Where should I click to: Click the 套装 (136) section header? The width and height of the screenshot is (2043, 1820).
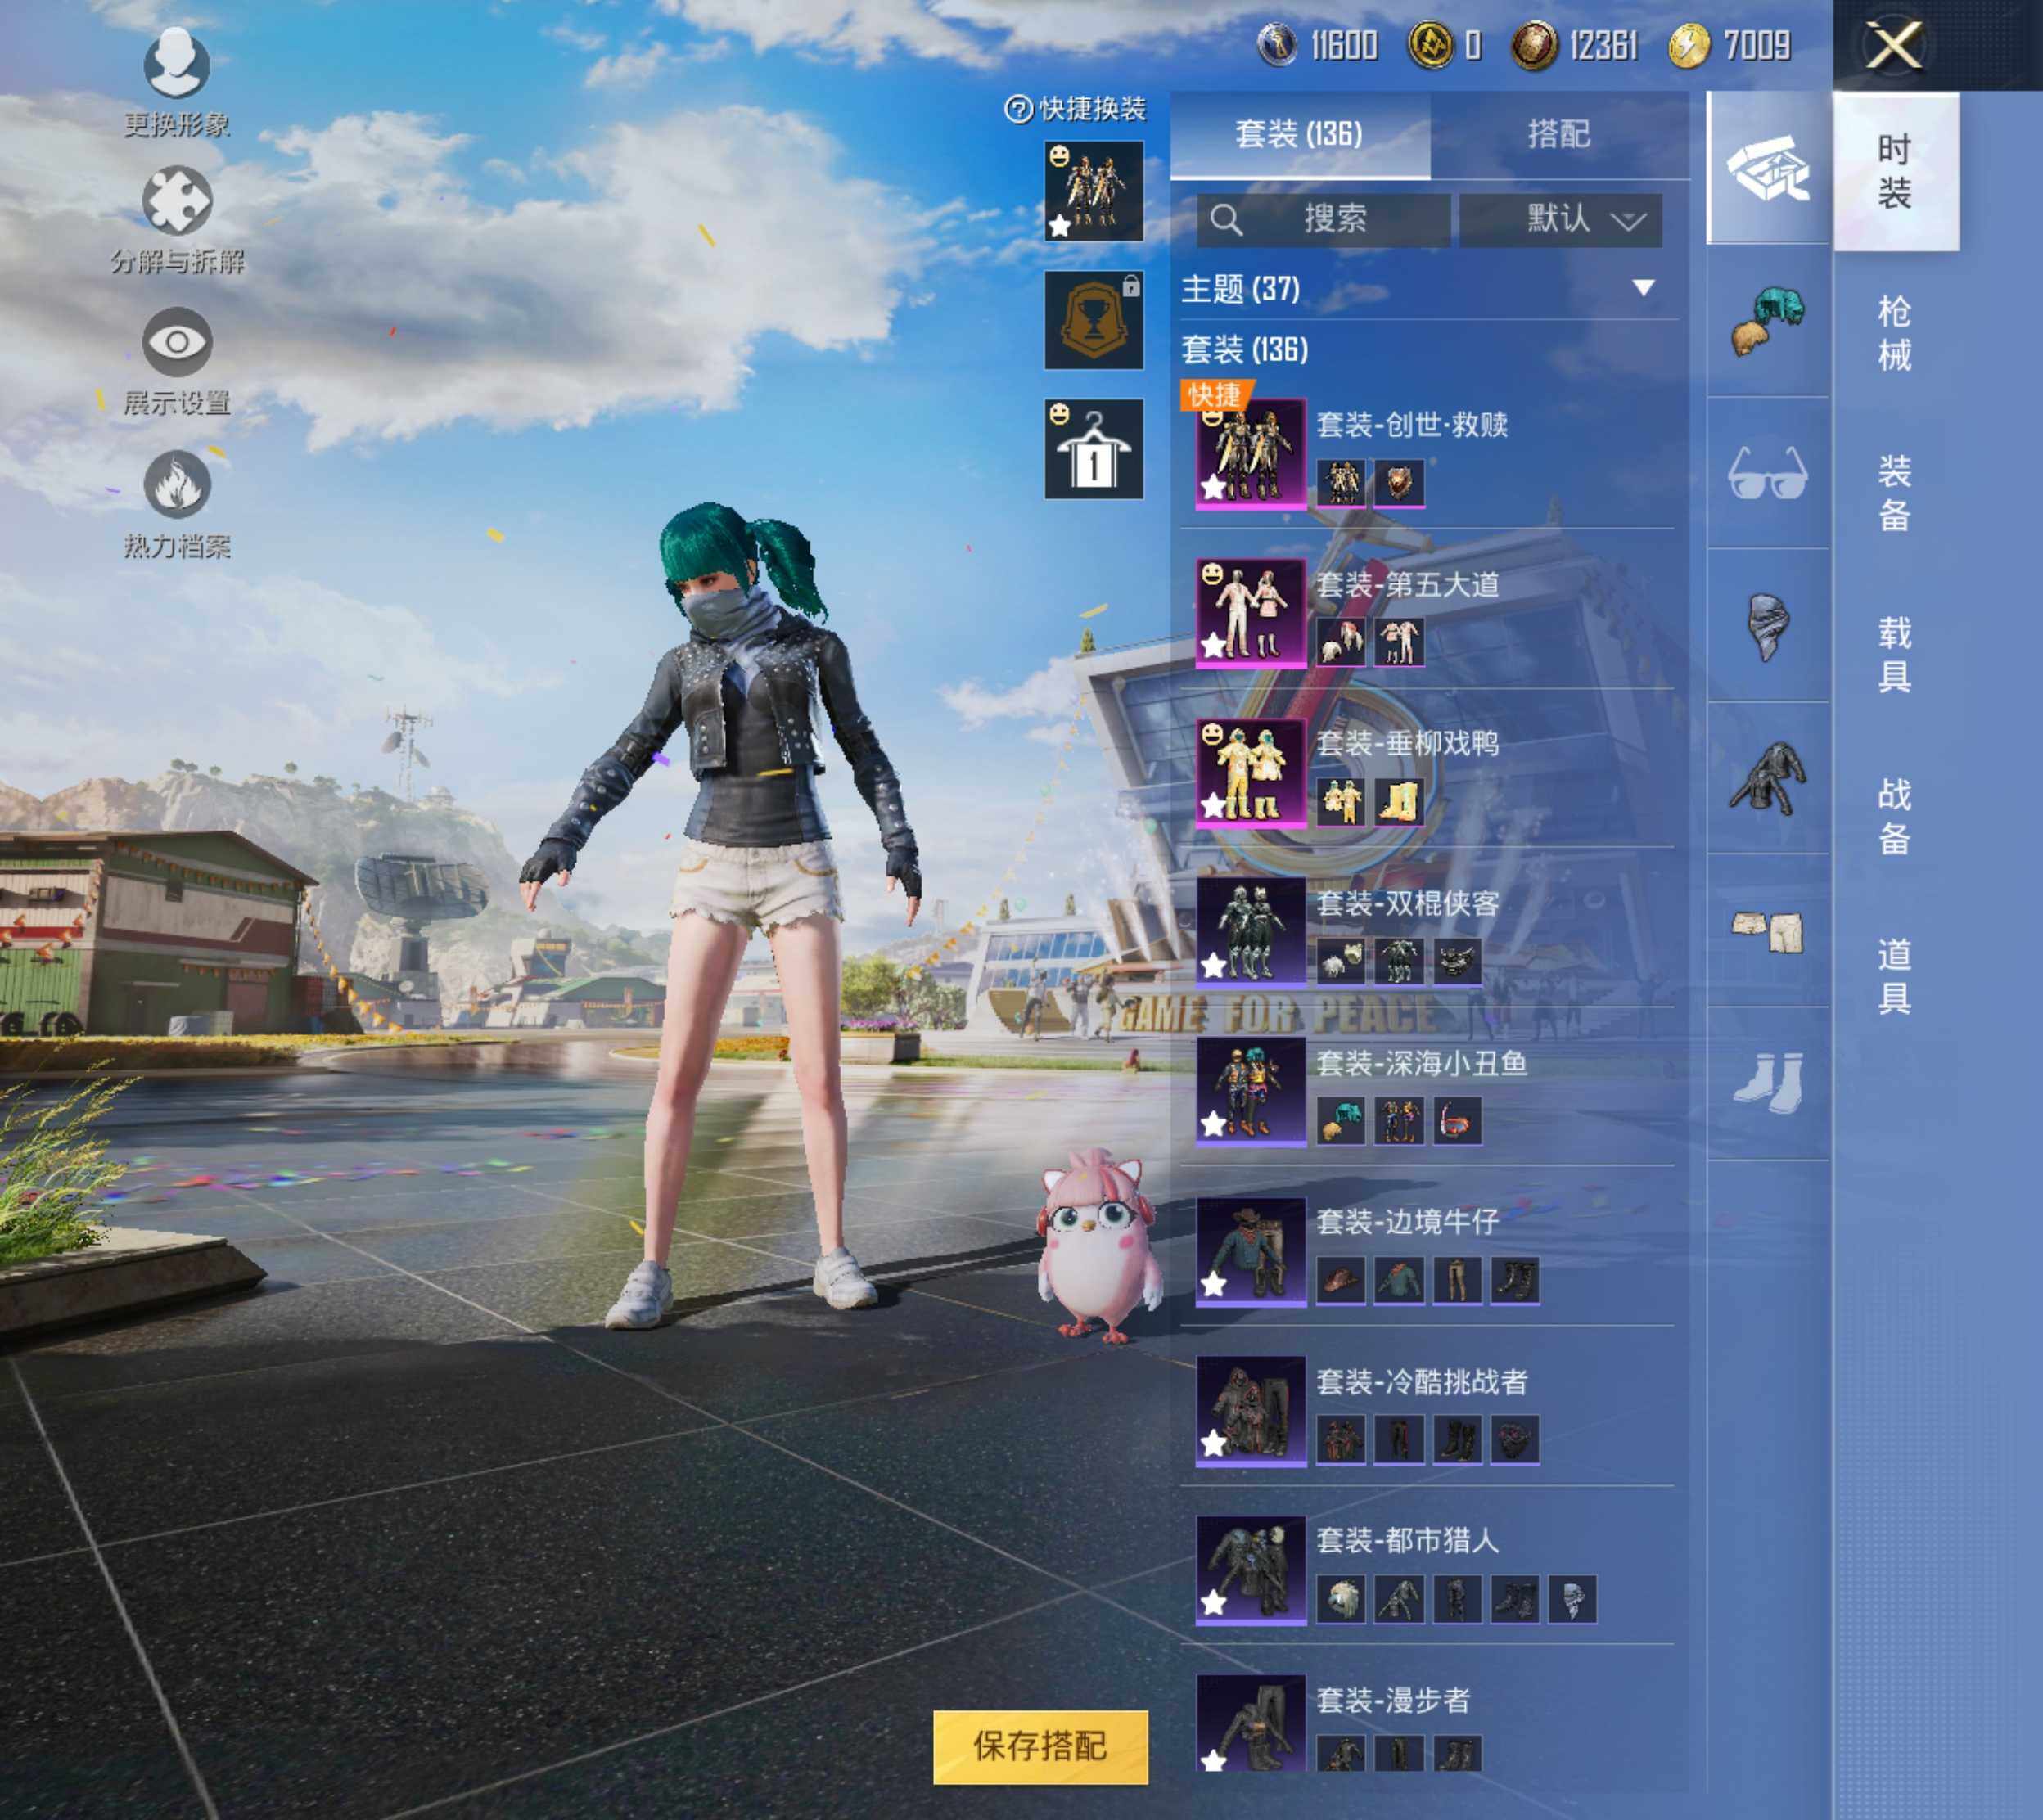[1245, 350]
